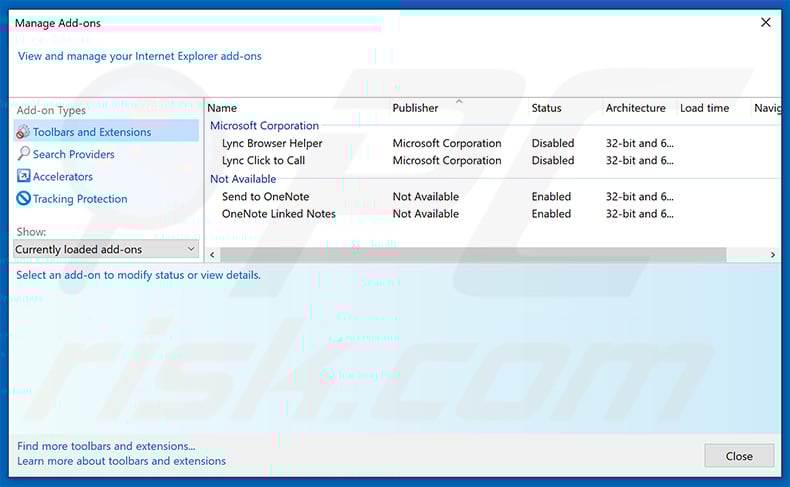Collapse the Microsoft Corporation group header

265,125
